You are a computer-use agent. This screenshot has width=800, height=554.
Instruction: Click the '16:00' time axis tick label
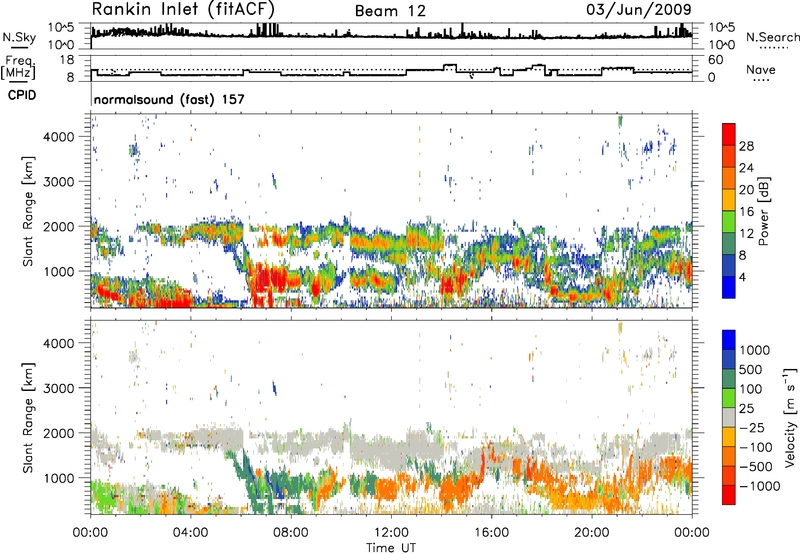click(x=491, y=533)
